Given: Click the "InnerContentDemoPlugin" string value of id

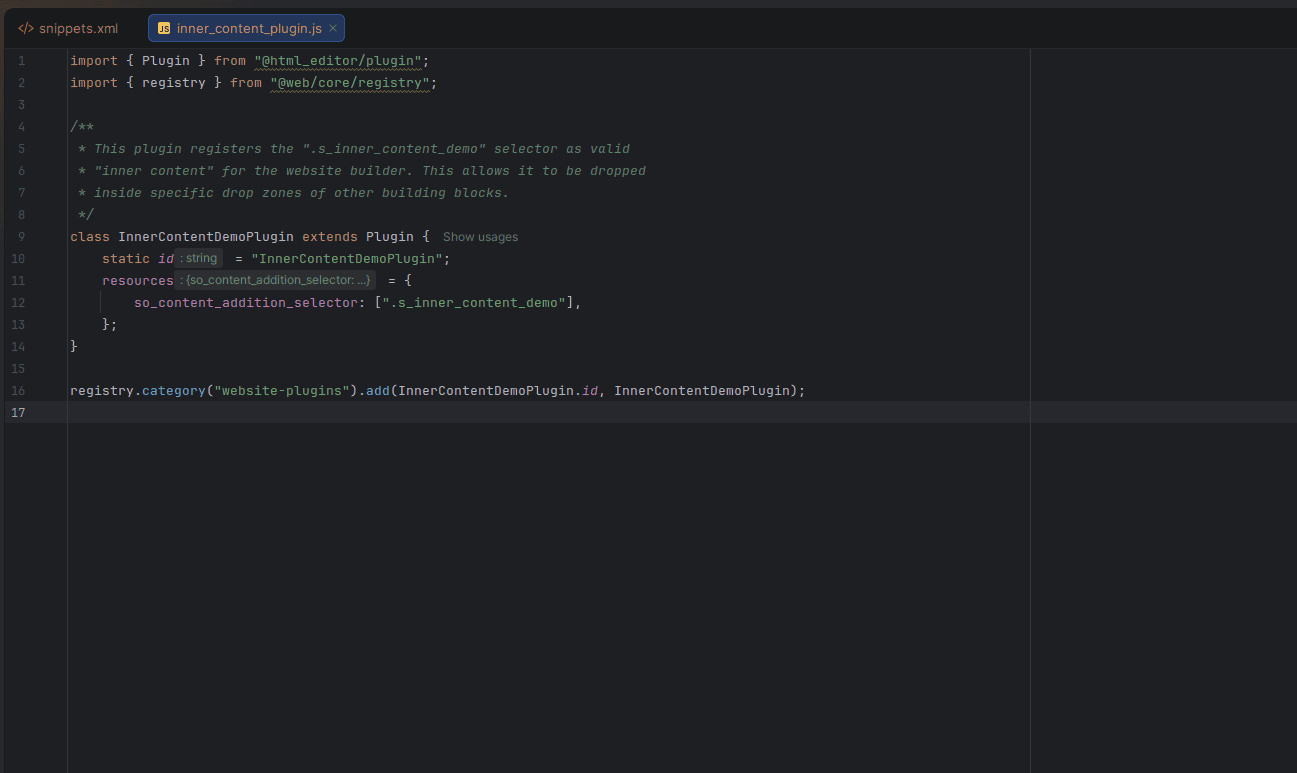Looking at the screenshot, I should click(x=346, y=259).
